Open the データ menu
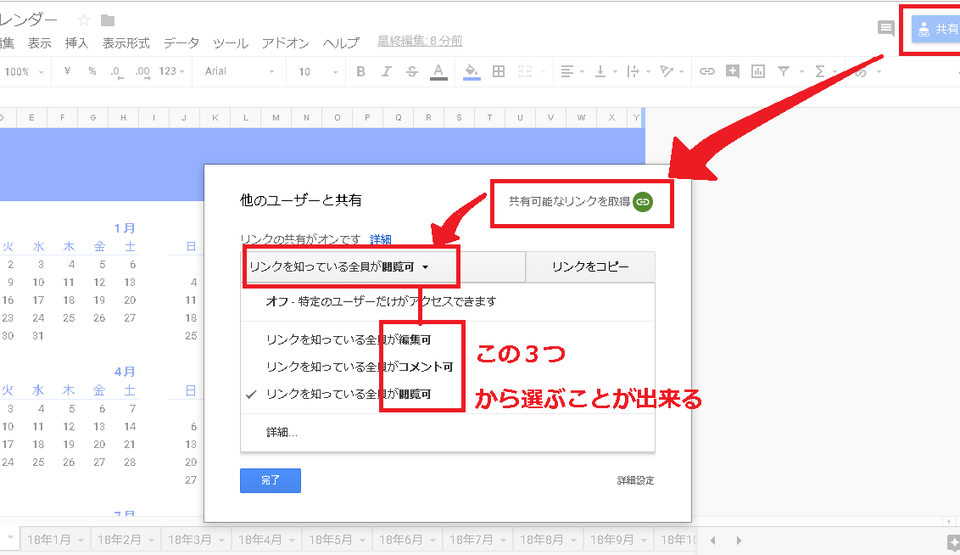 [181, 43]
